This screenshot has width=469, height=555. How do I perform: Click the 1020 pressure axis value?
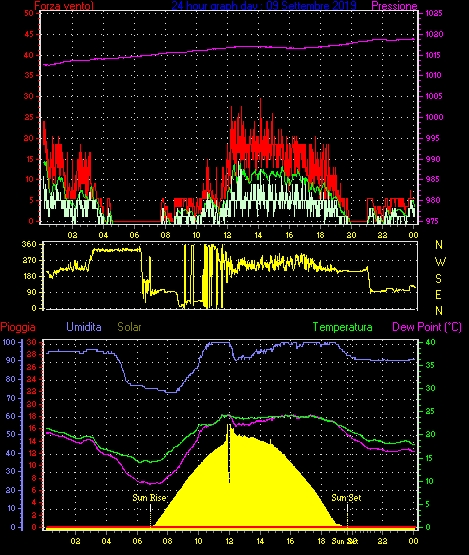tap(434, 34)
